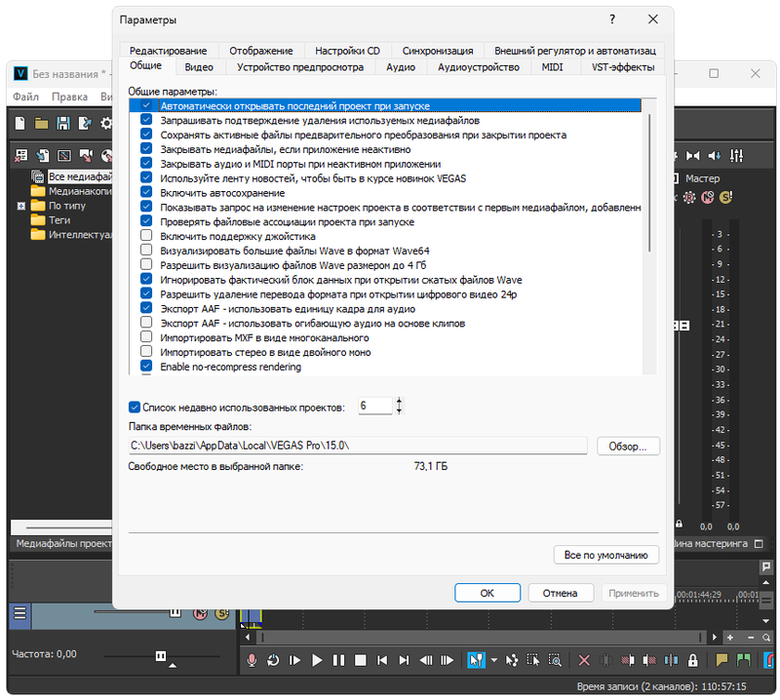
Task: Click the Split event icon
Action: (671, 660)
